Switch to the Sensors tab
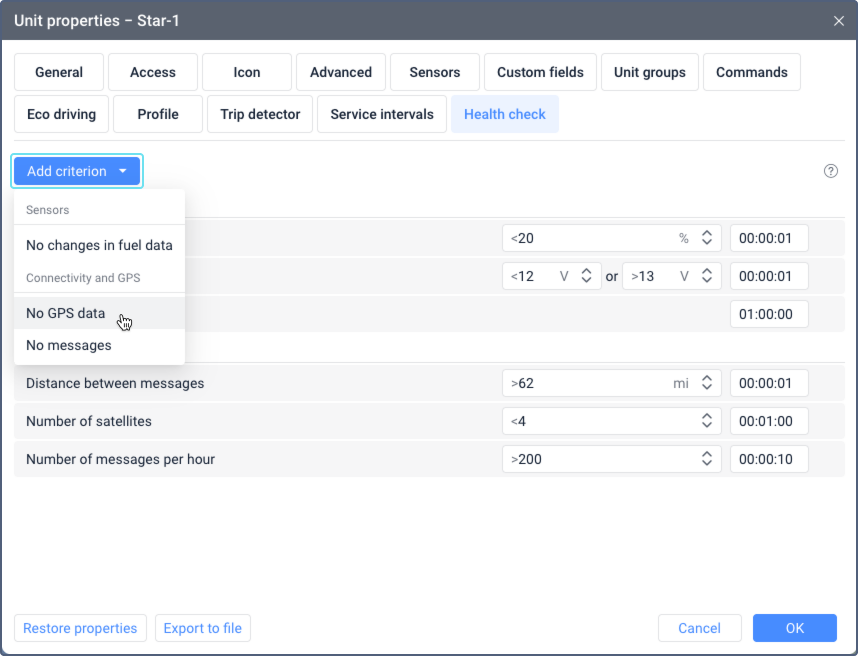The width and height of the screenshot is (858, 656). pos(435,72)
